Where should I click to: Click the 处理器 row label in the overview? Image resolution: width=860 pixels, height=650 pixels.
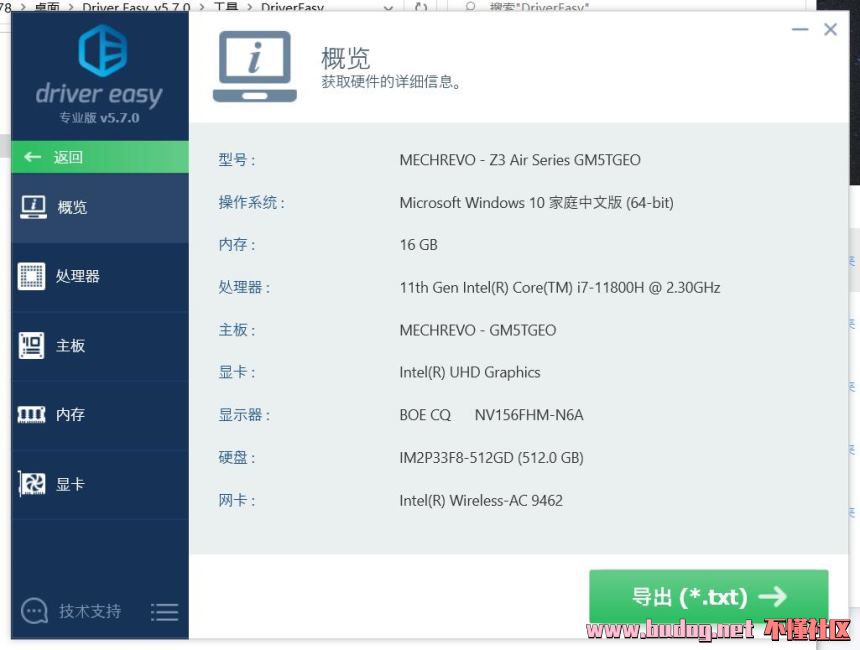[x=244, y=287]
